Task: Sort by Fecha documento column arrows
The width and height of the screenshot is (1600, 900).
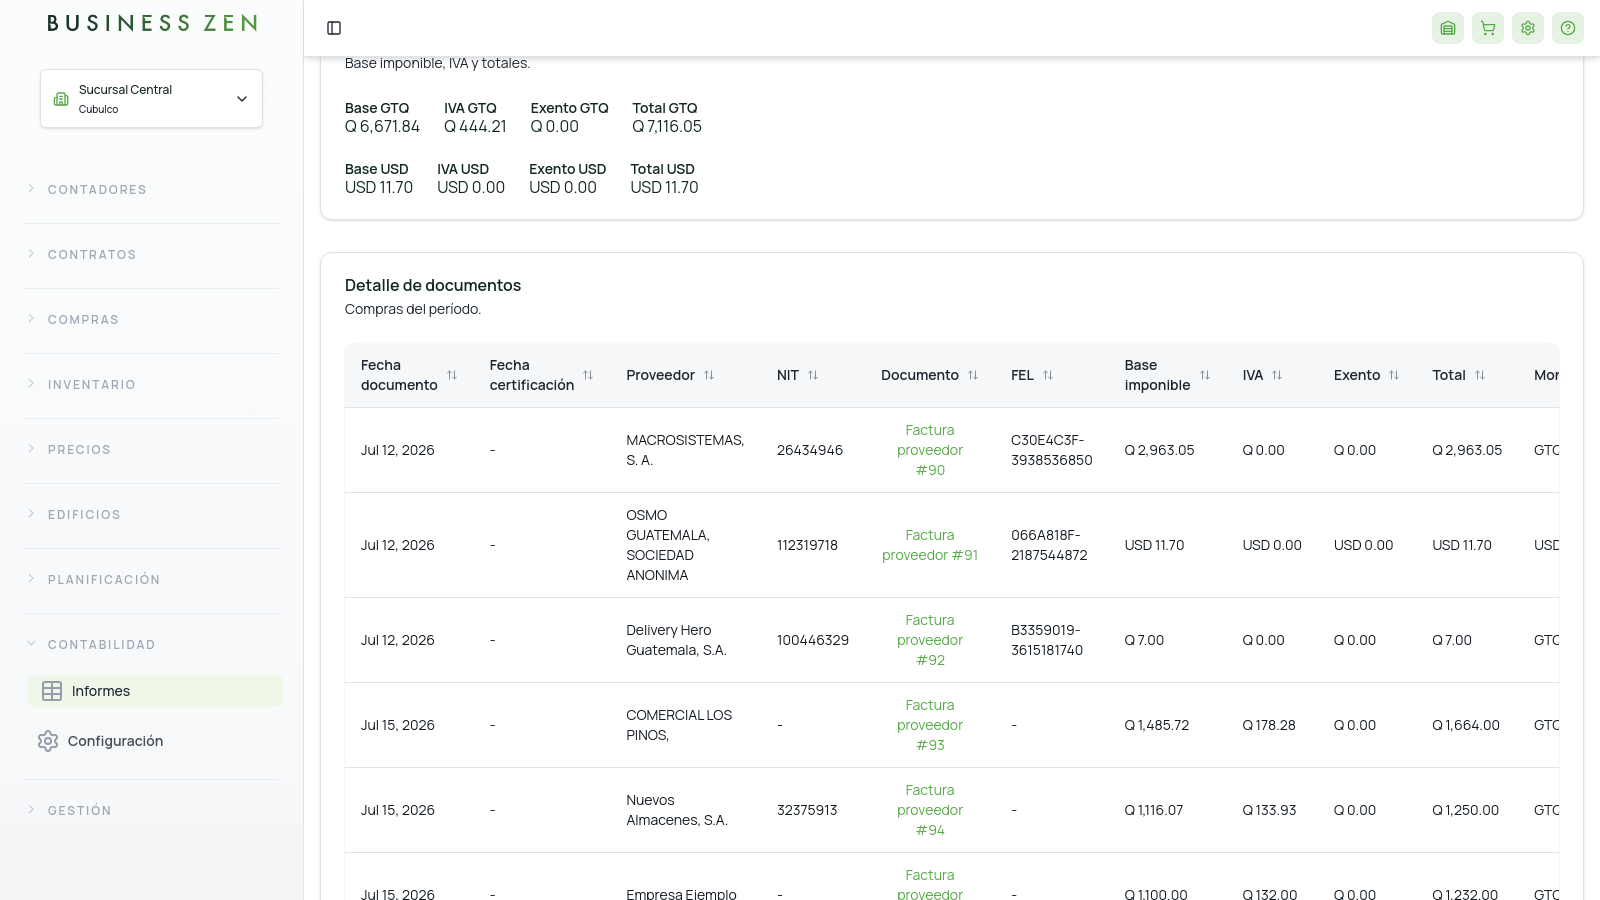Action: click(x=452, y=375)
